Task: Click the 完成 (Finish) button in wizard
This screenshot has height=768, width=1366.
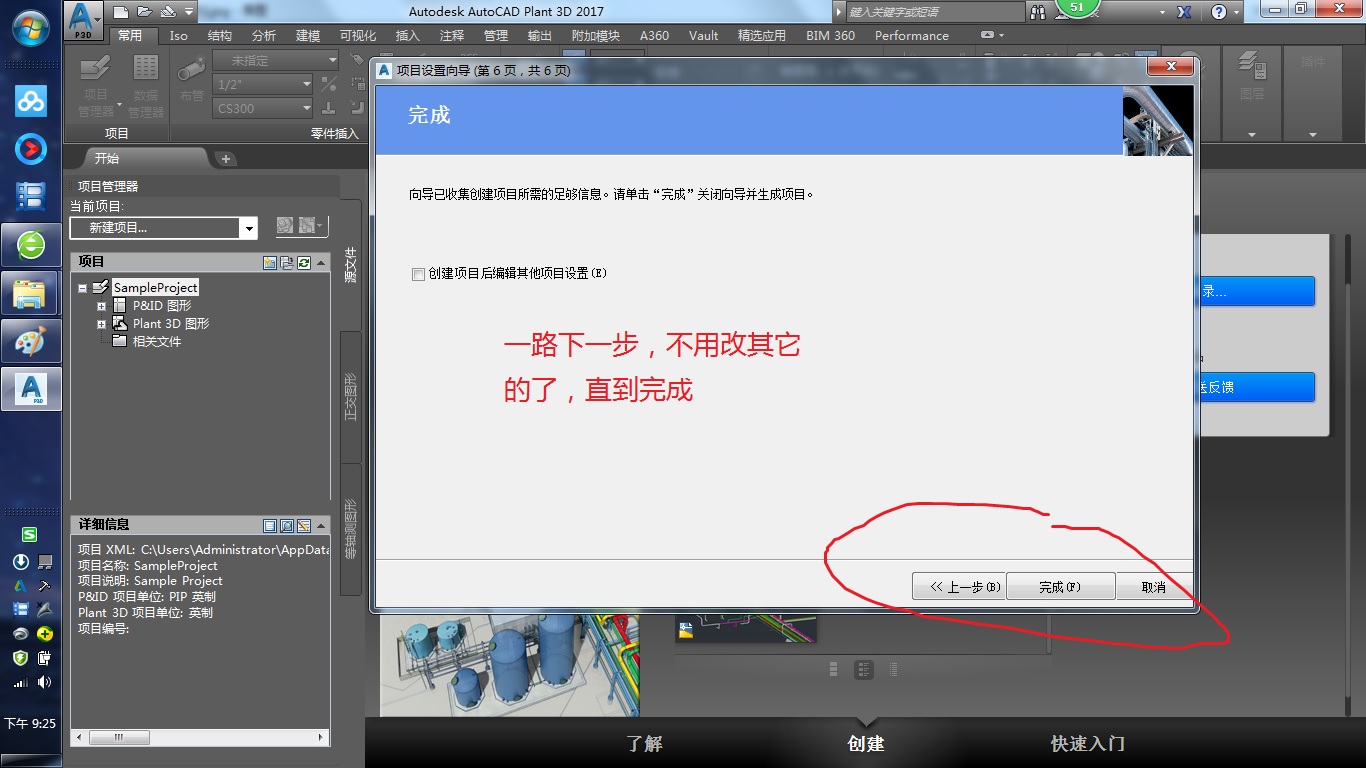Action: coord(1059,587)
